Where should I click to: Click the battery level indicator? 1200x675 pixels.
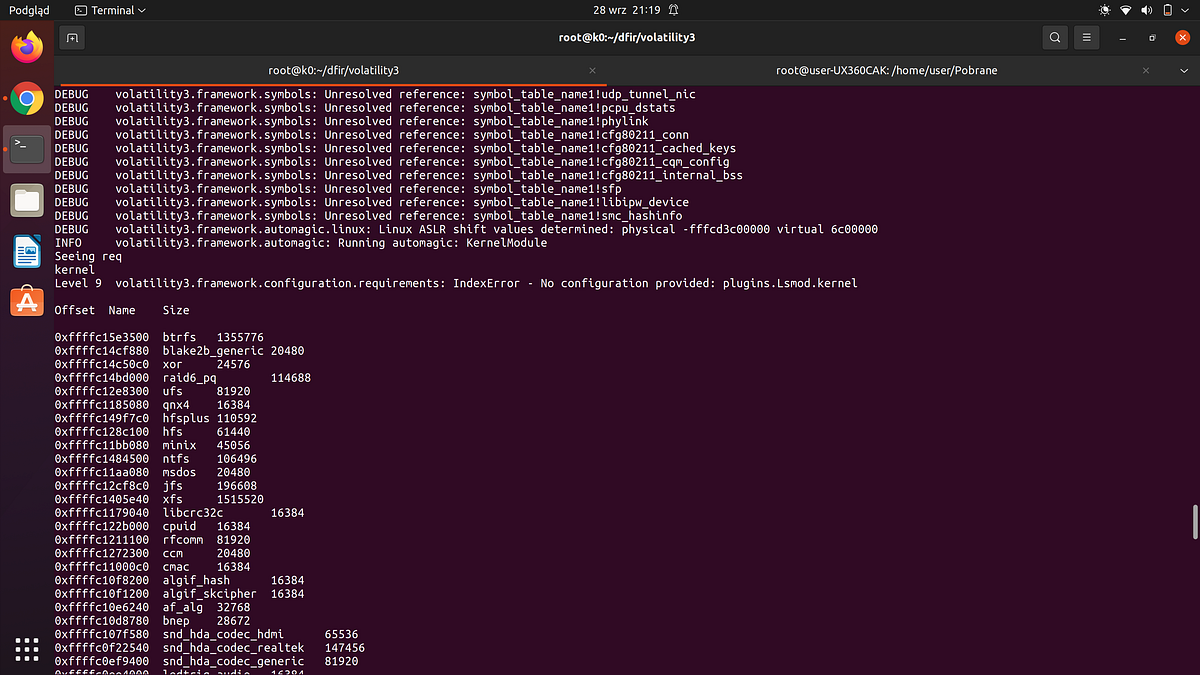[x=1167, y=10]
